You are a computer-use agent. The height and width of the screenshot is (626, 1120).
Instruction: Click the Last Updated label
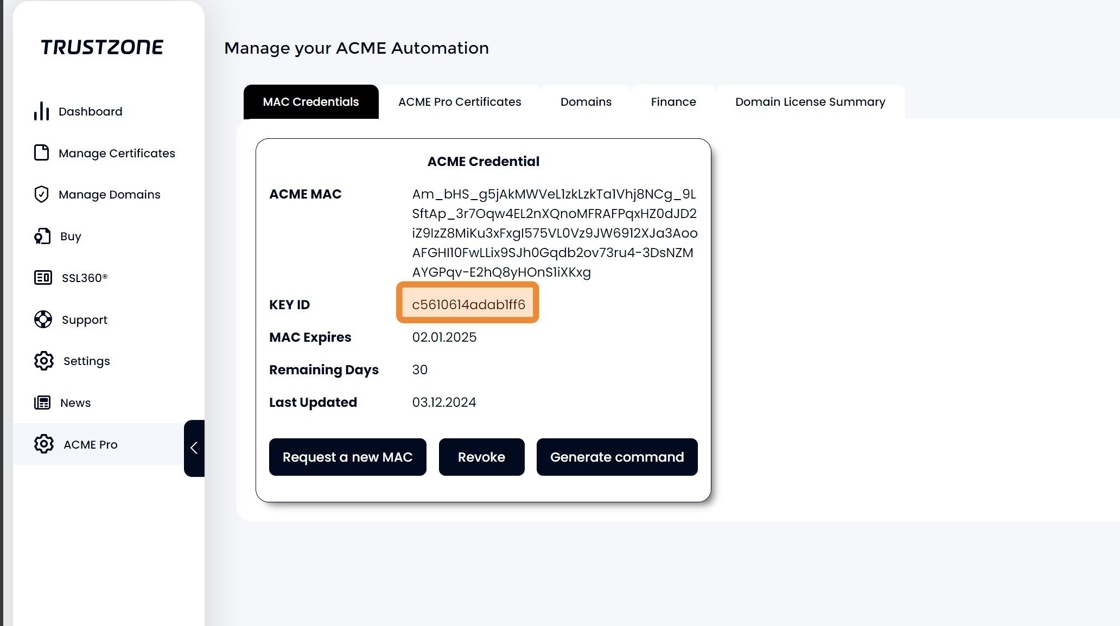(313, 402)
